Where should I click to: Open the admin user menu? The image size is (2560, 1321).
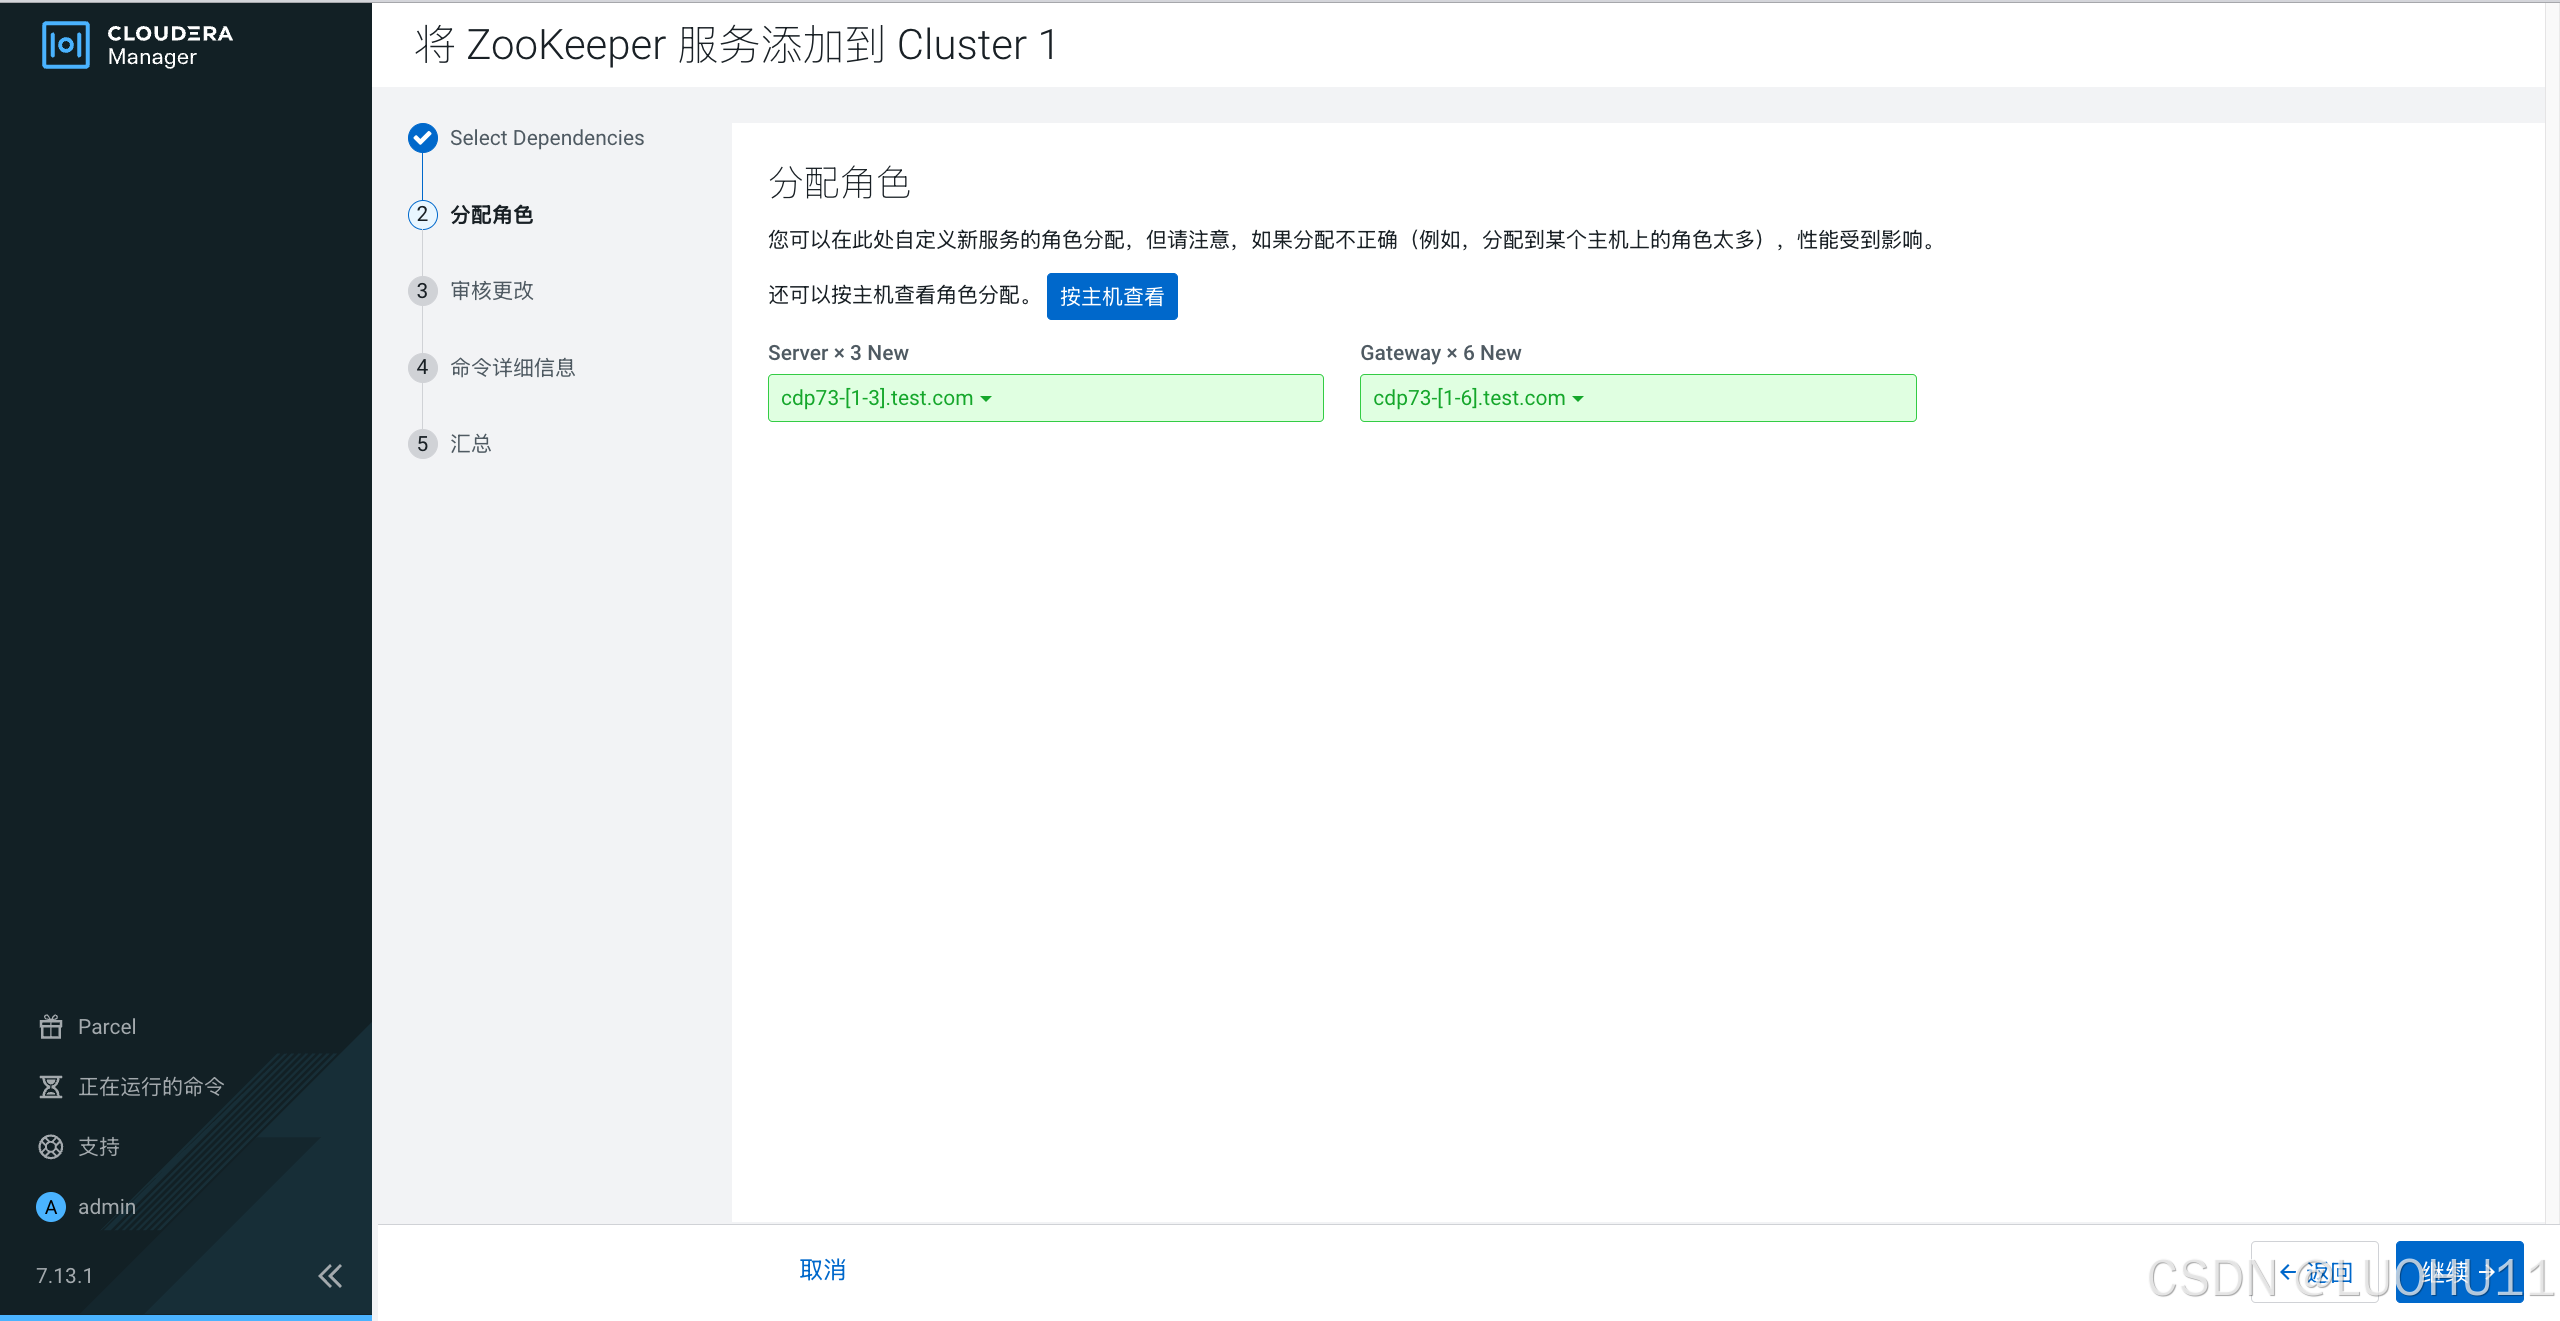[107, 1207]
